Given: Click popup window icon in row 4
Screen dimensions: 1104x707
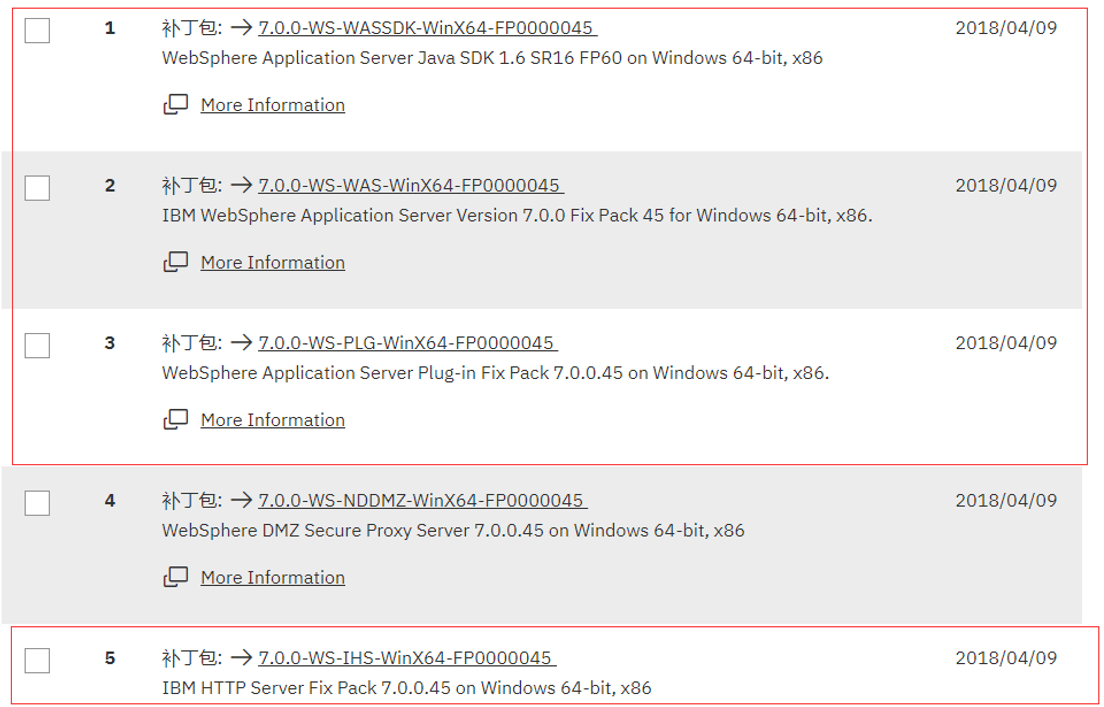Looking at the screenshot, I should [176, 577].
